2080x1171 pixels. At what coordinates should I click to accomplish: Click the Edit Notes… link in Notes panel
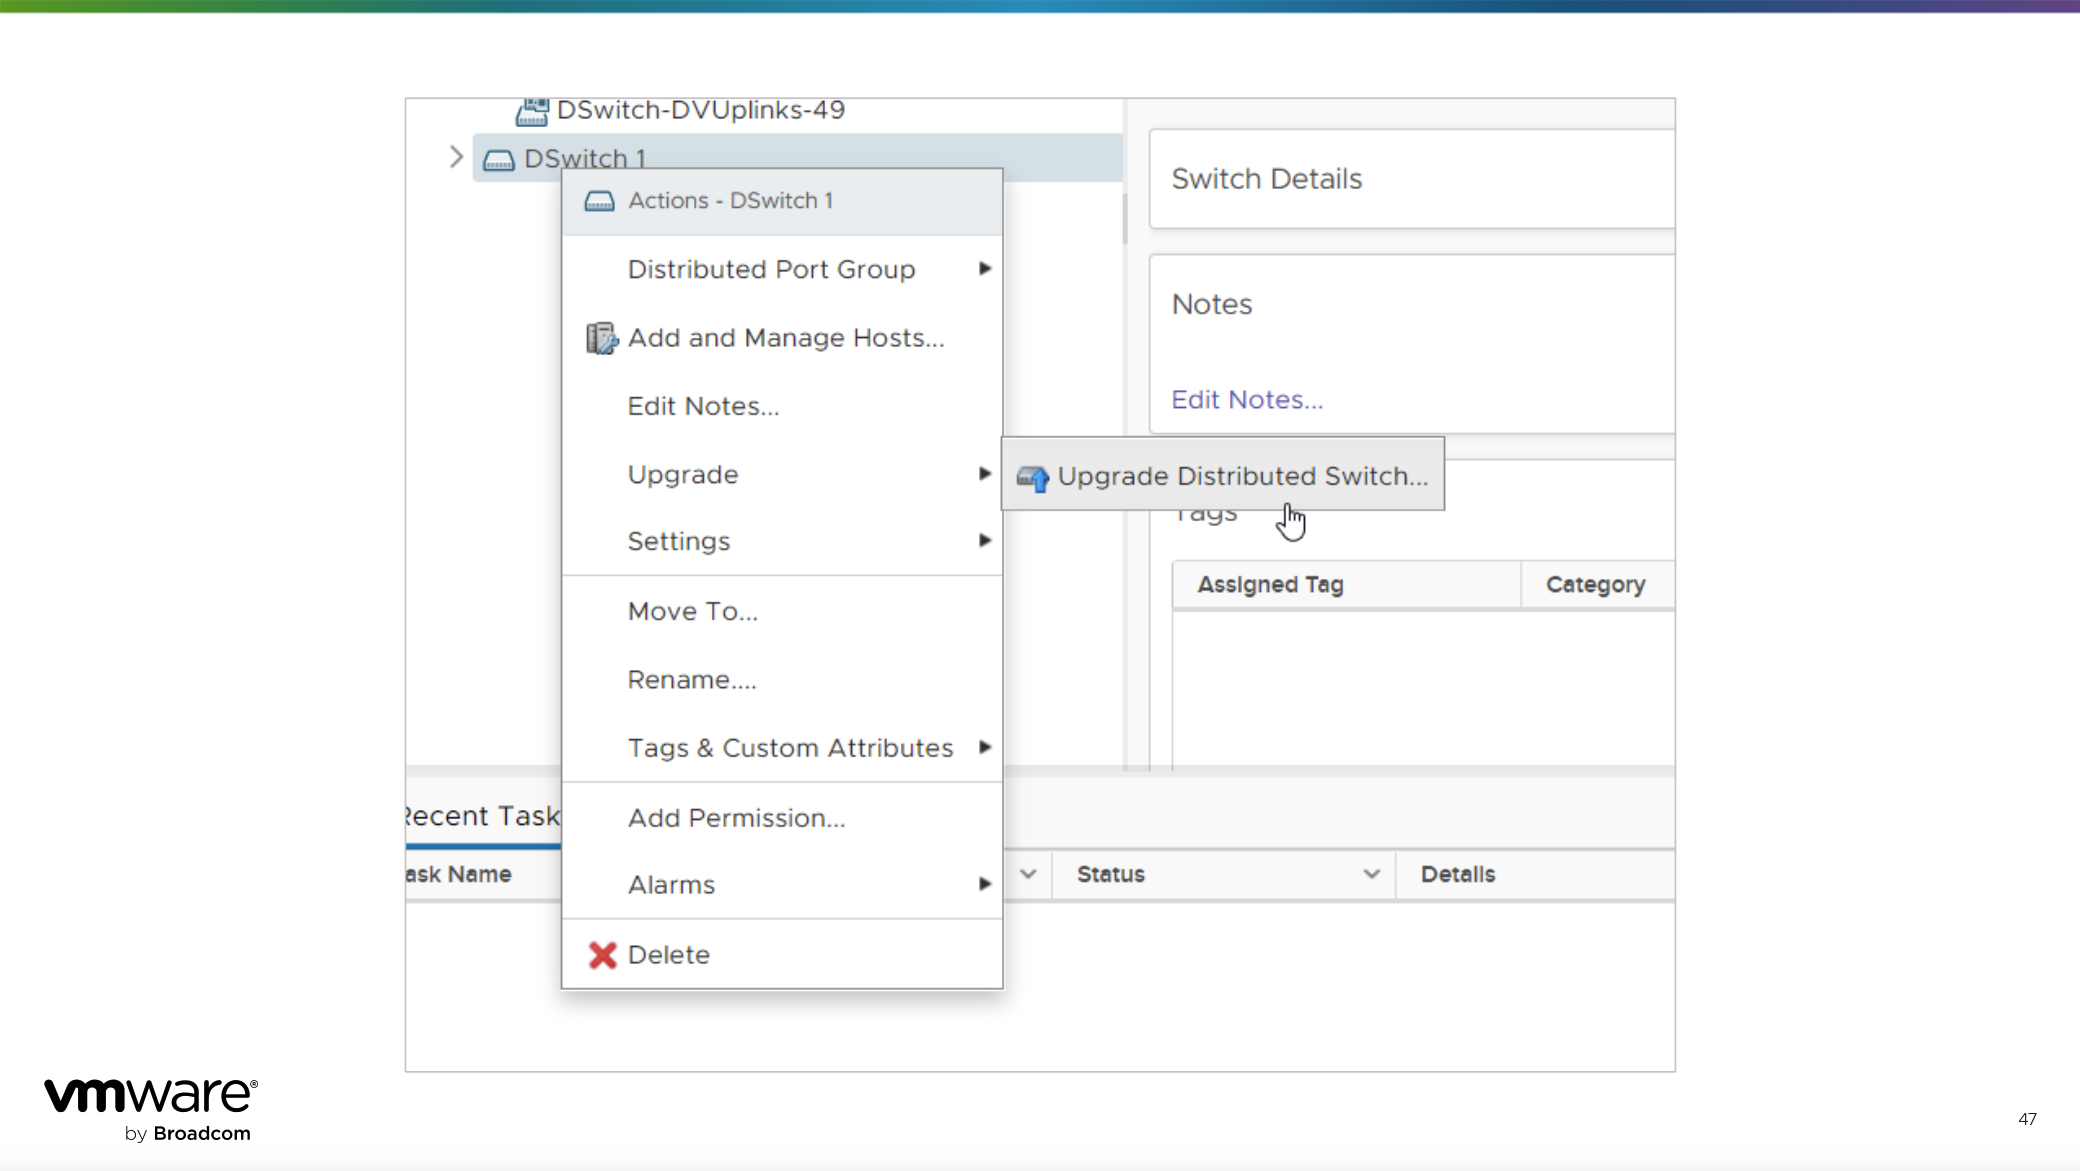click(x=1247, y=400)
